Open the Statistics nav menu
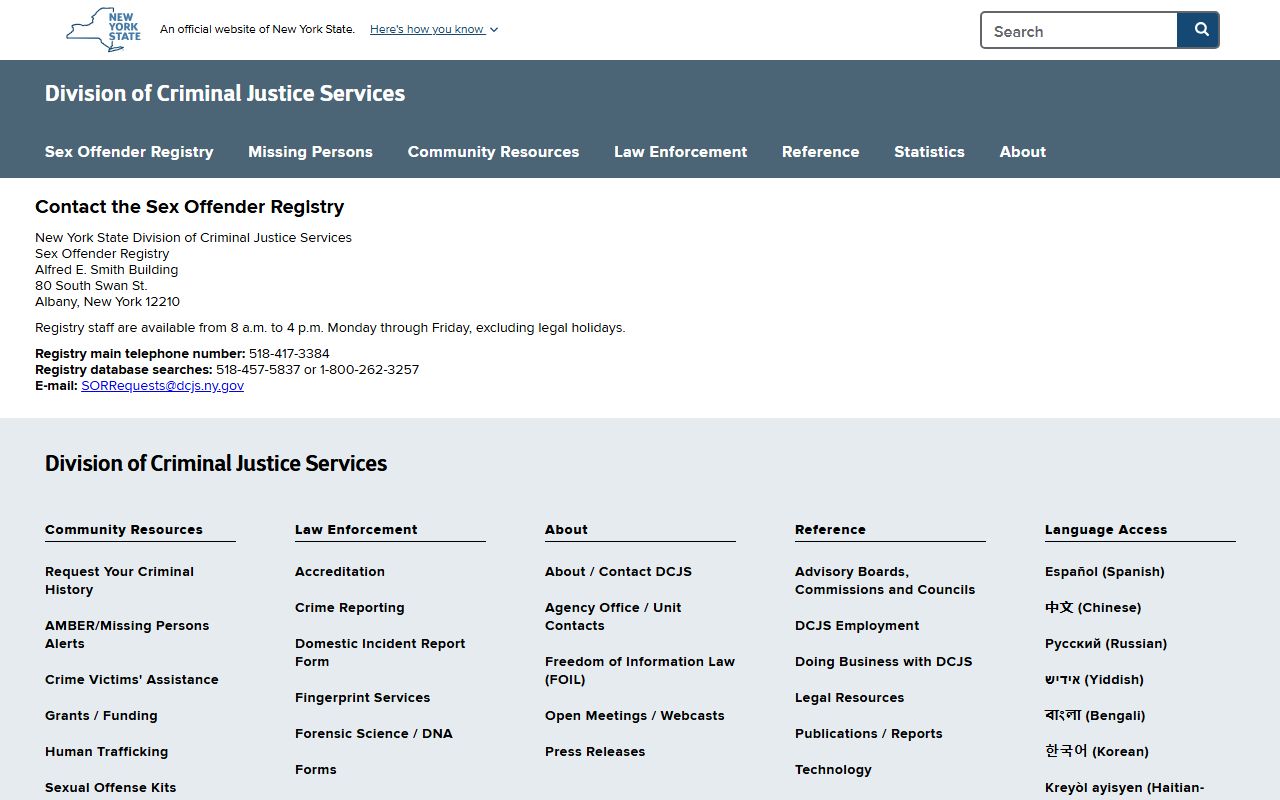The height and width of the screenshot is (800, 1280). tap(929, 152)
